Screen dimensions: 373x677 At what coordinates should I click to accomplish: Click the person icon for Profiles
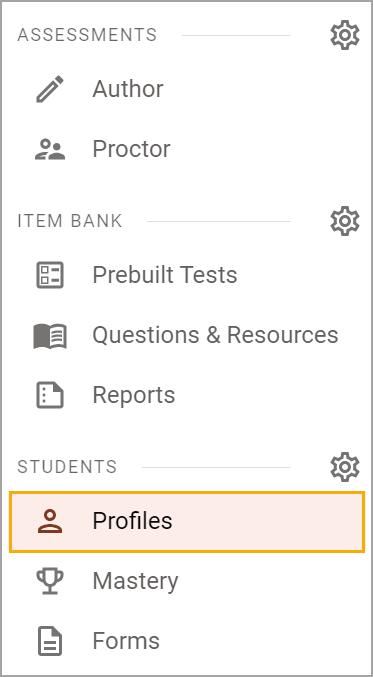50,521
